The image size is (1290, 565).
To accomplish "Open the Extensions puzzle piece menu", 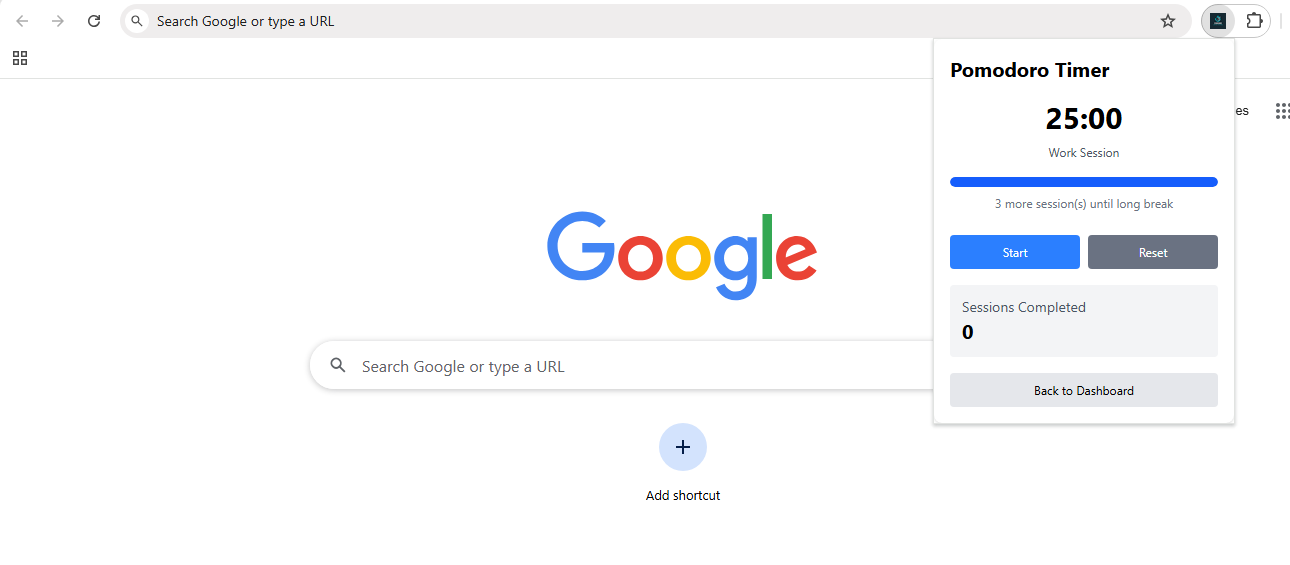I will [1254, 20].
